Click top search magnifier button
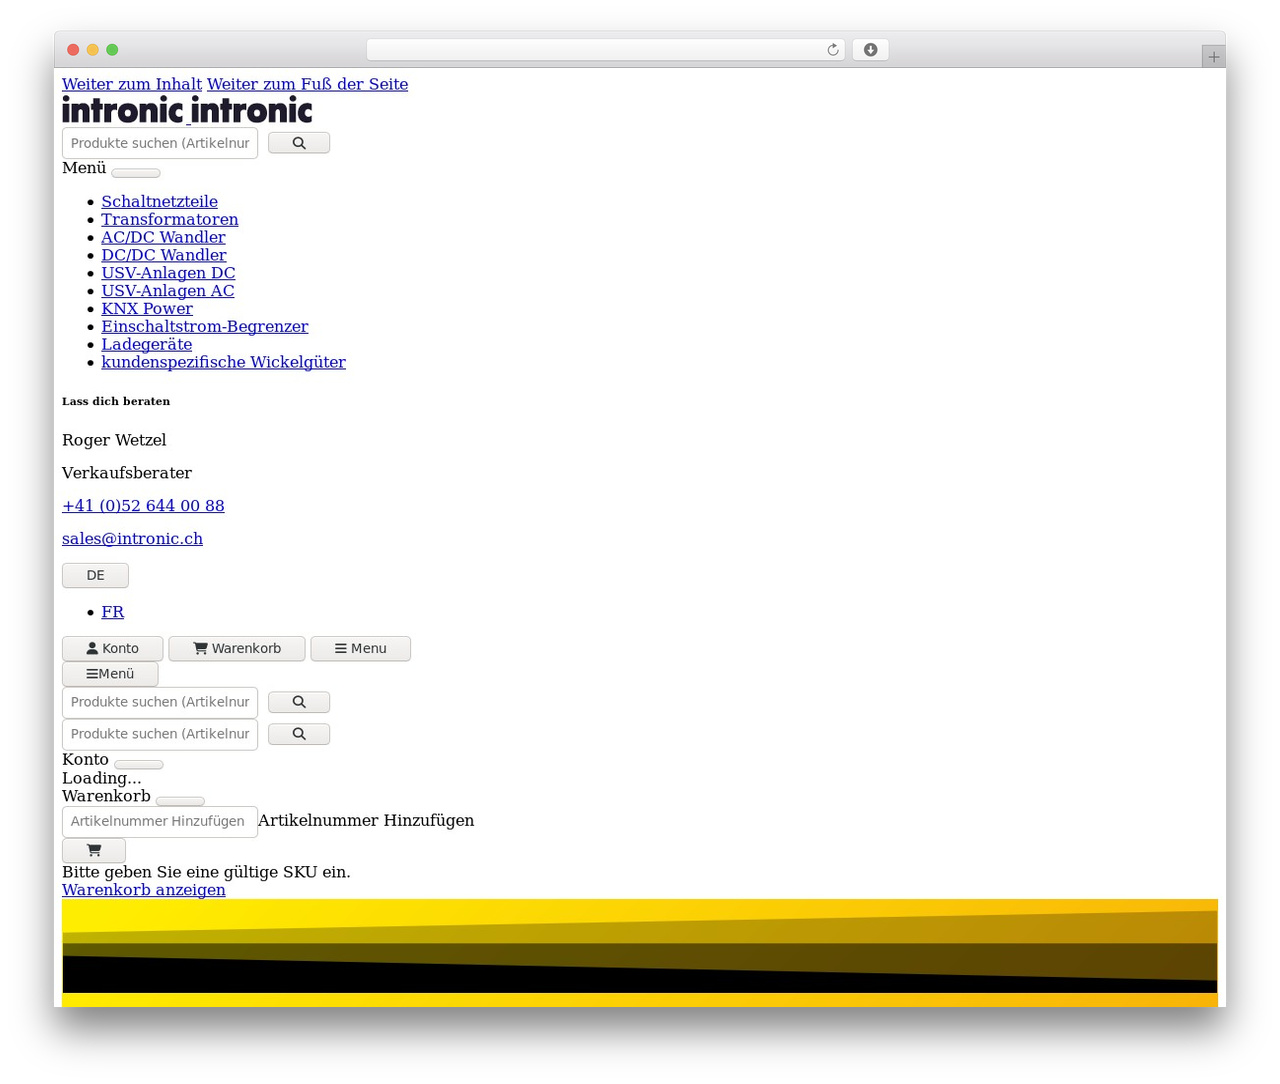1280x1084 pixels. click(299, 143)
